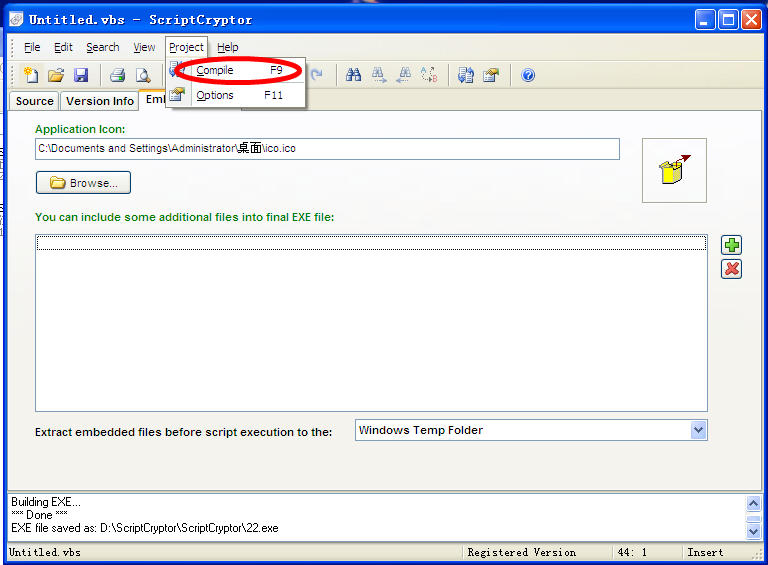Click the Application Icon path field
Viewport: 768px width, 565px height.
click(x=327, y=149)
